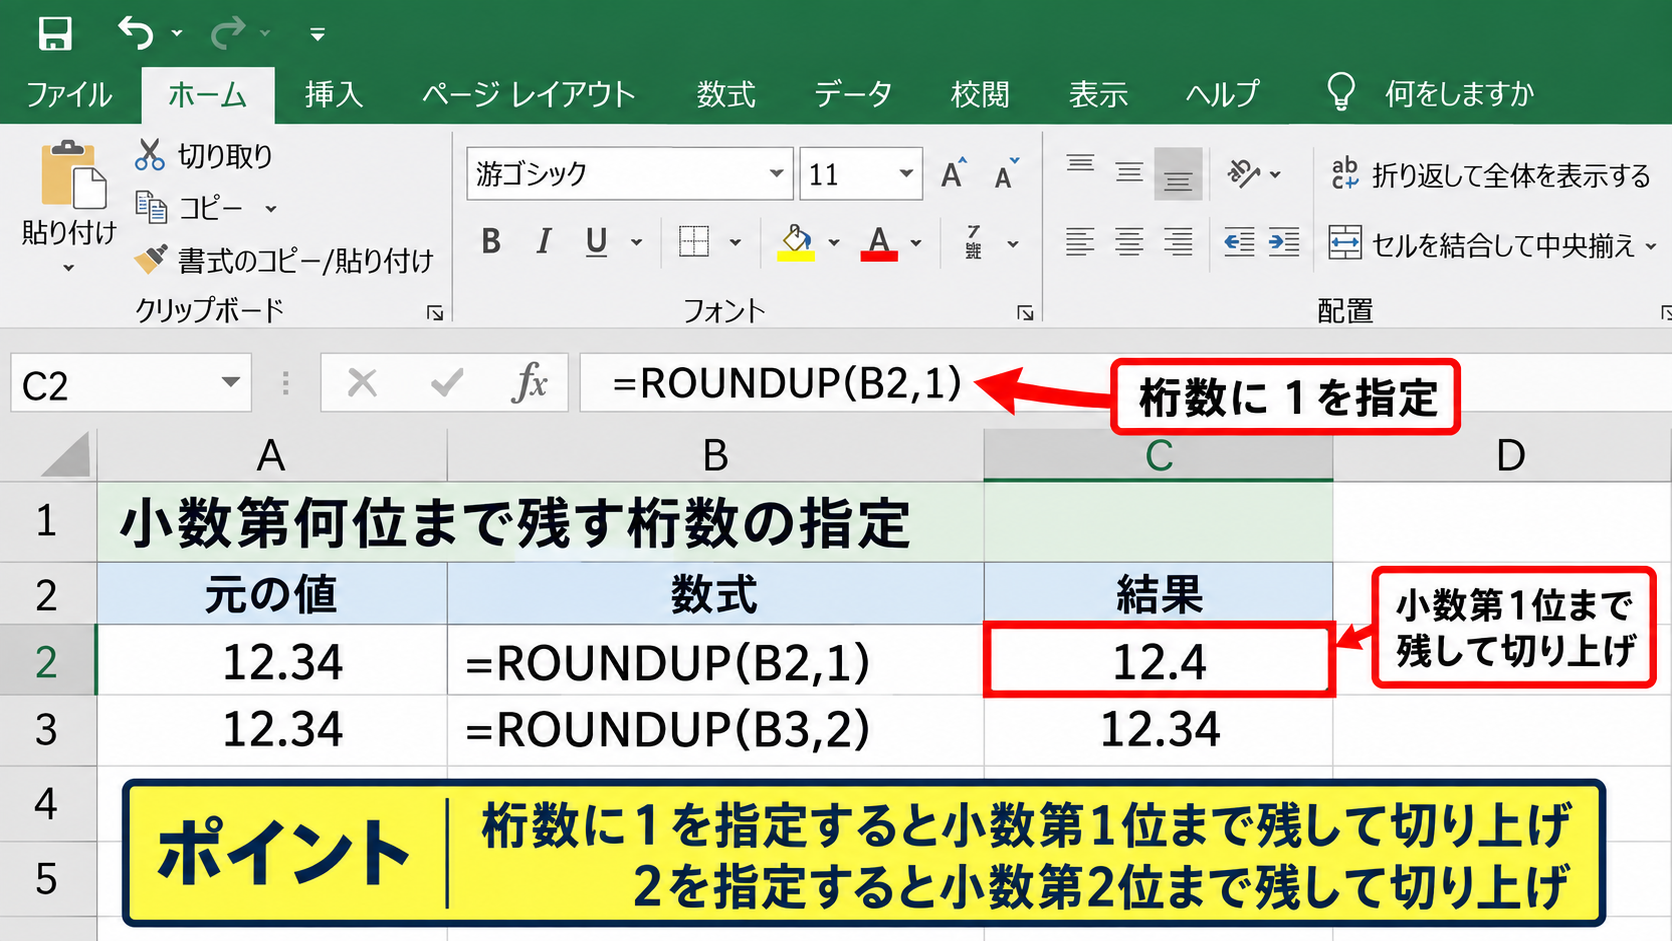This screenshot has height=941, width=1672.
Task: Select the Format Painter brush icon
Action: 151,260
